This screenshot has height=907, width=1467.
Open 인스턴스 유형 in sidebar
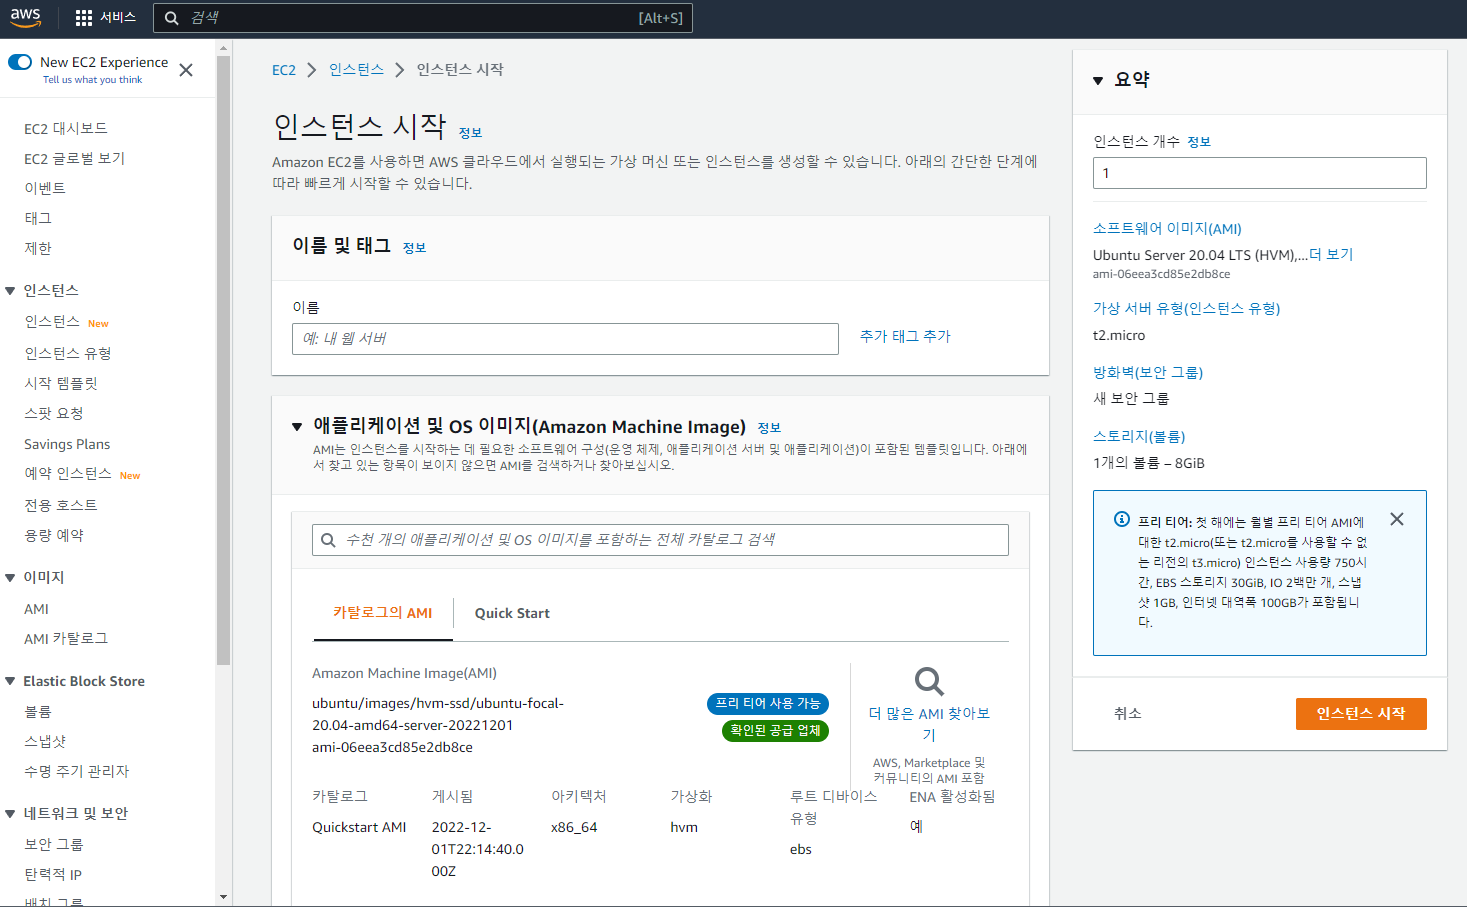tap(68, 354)
